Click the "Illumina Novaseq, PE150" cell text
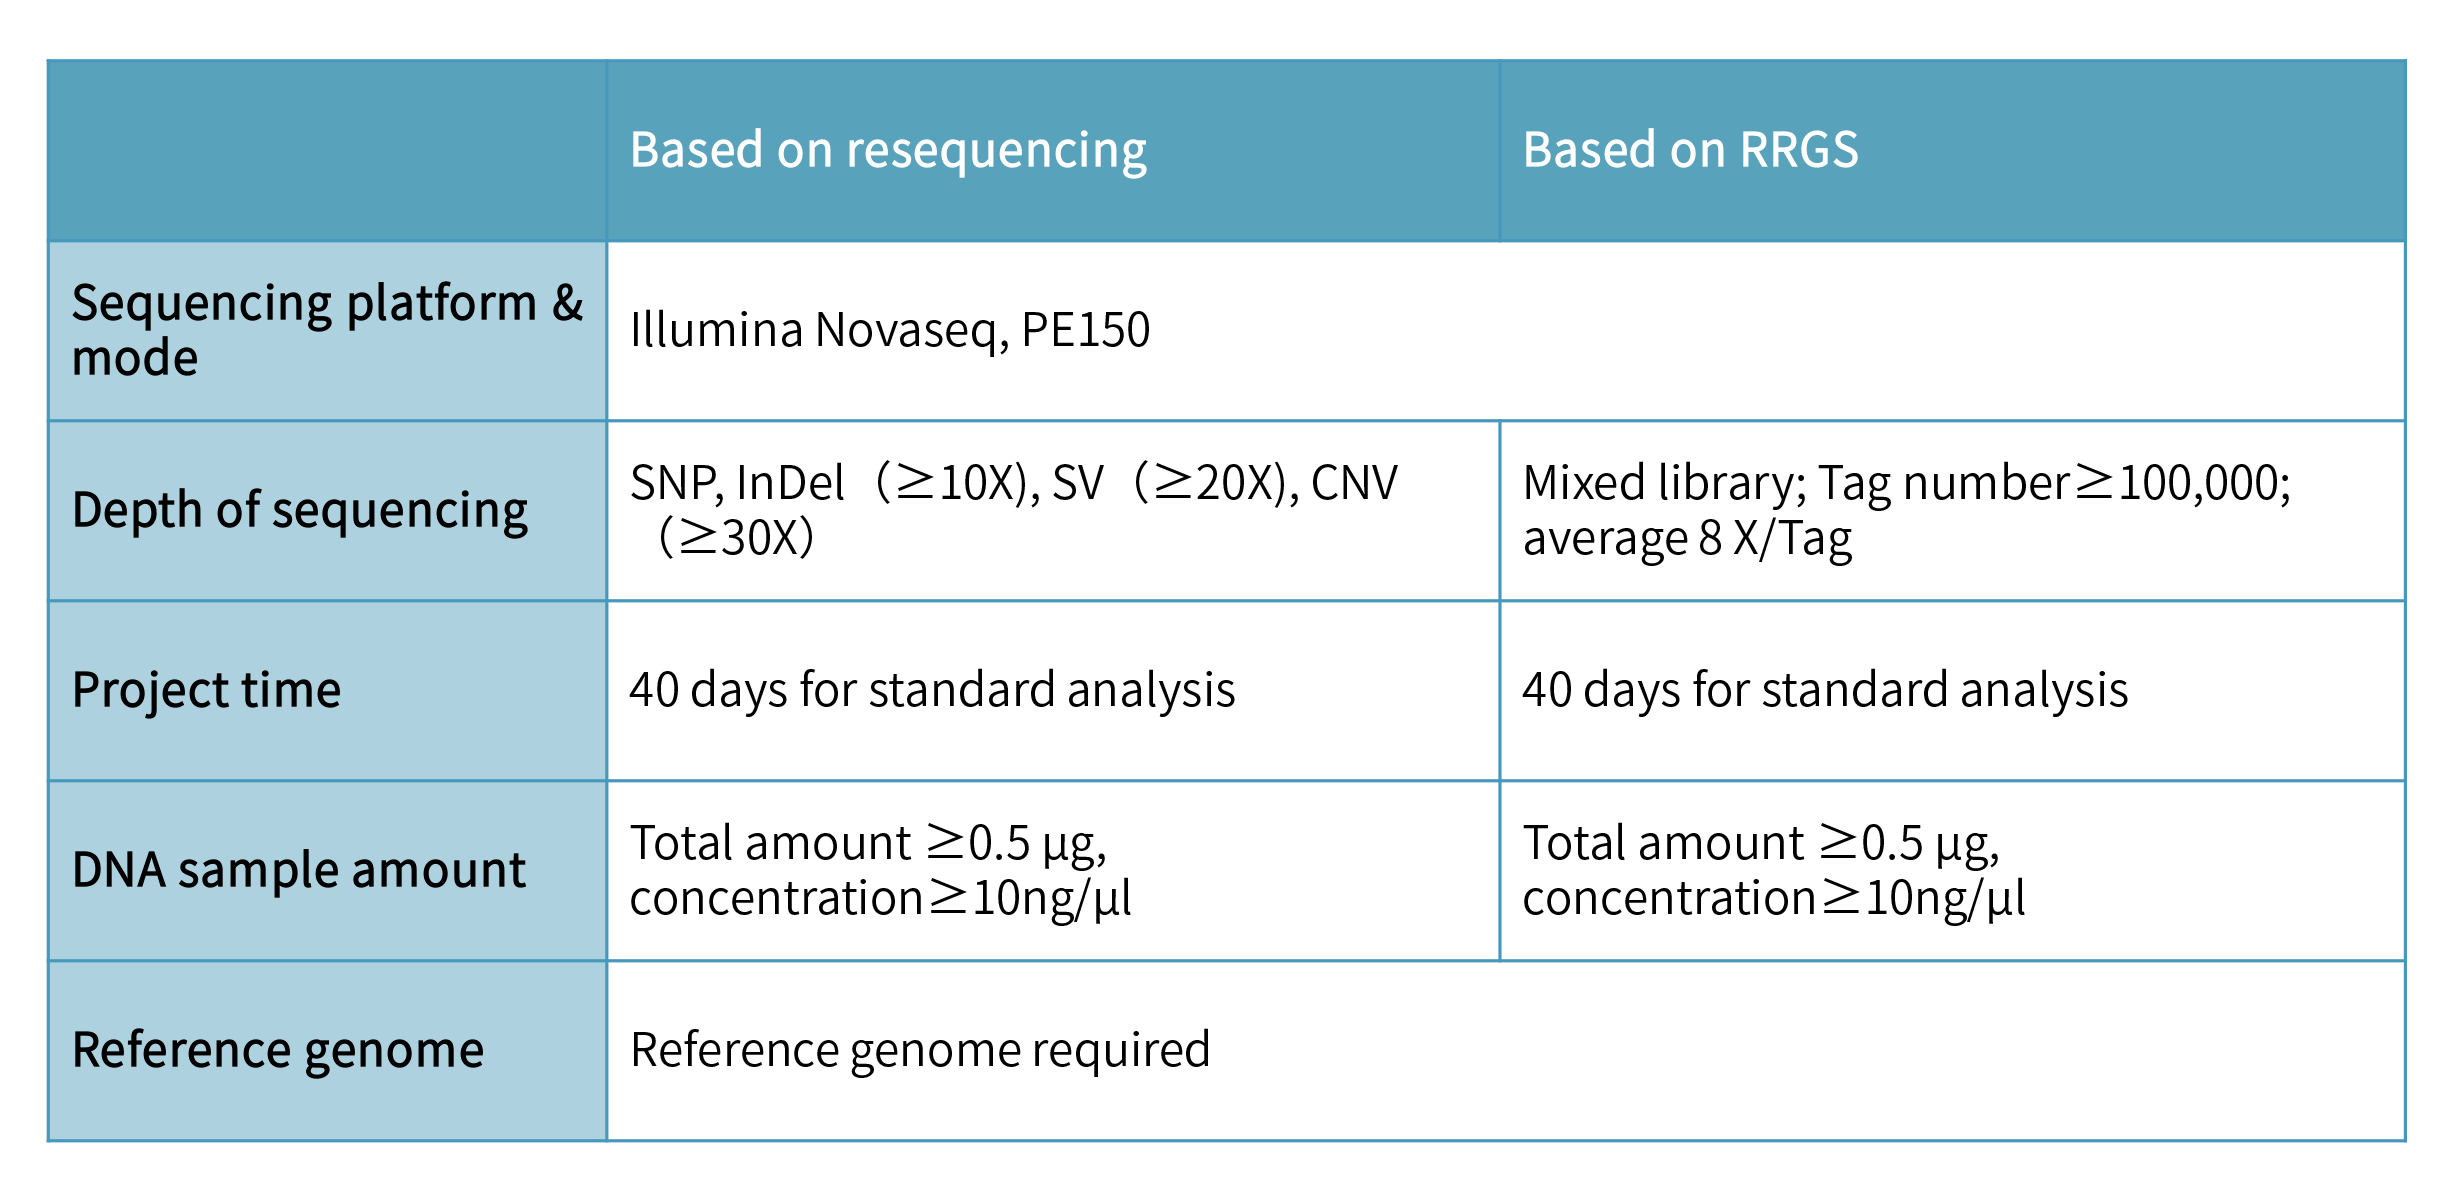This screenshot has height=1178, width=2464. click(890, 330)
